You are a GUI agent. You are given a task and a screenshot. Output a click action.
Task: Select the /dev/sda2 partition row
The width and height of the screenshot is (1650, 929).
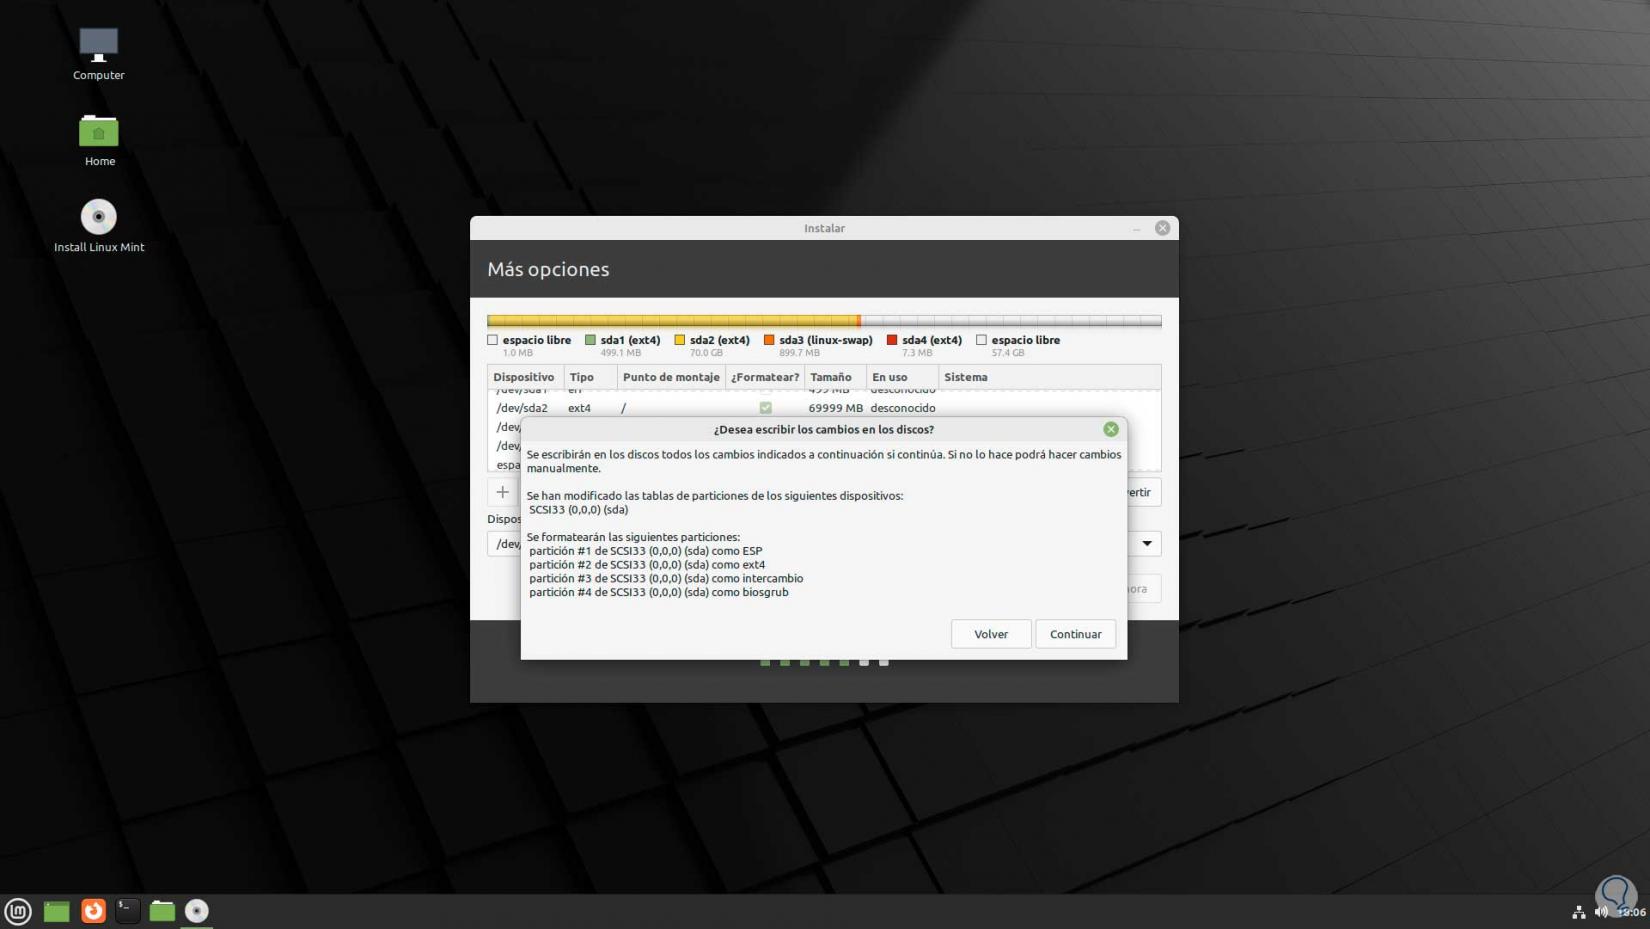pos(824,408)
